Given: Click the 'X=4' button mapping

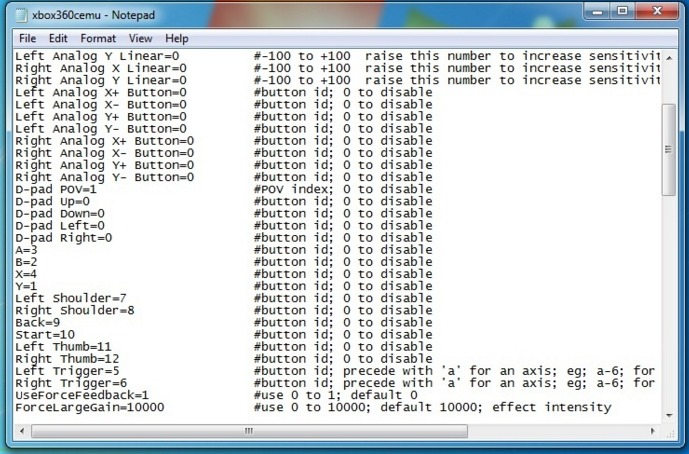Looking at the screenshot, I should (x=26, y=274).
